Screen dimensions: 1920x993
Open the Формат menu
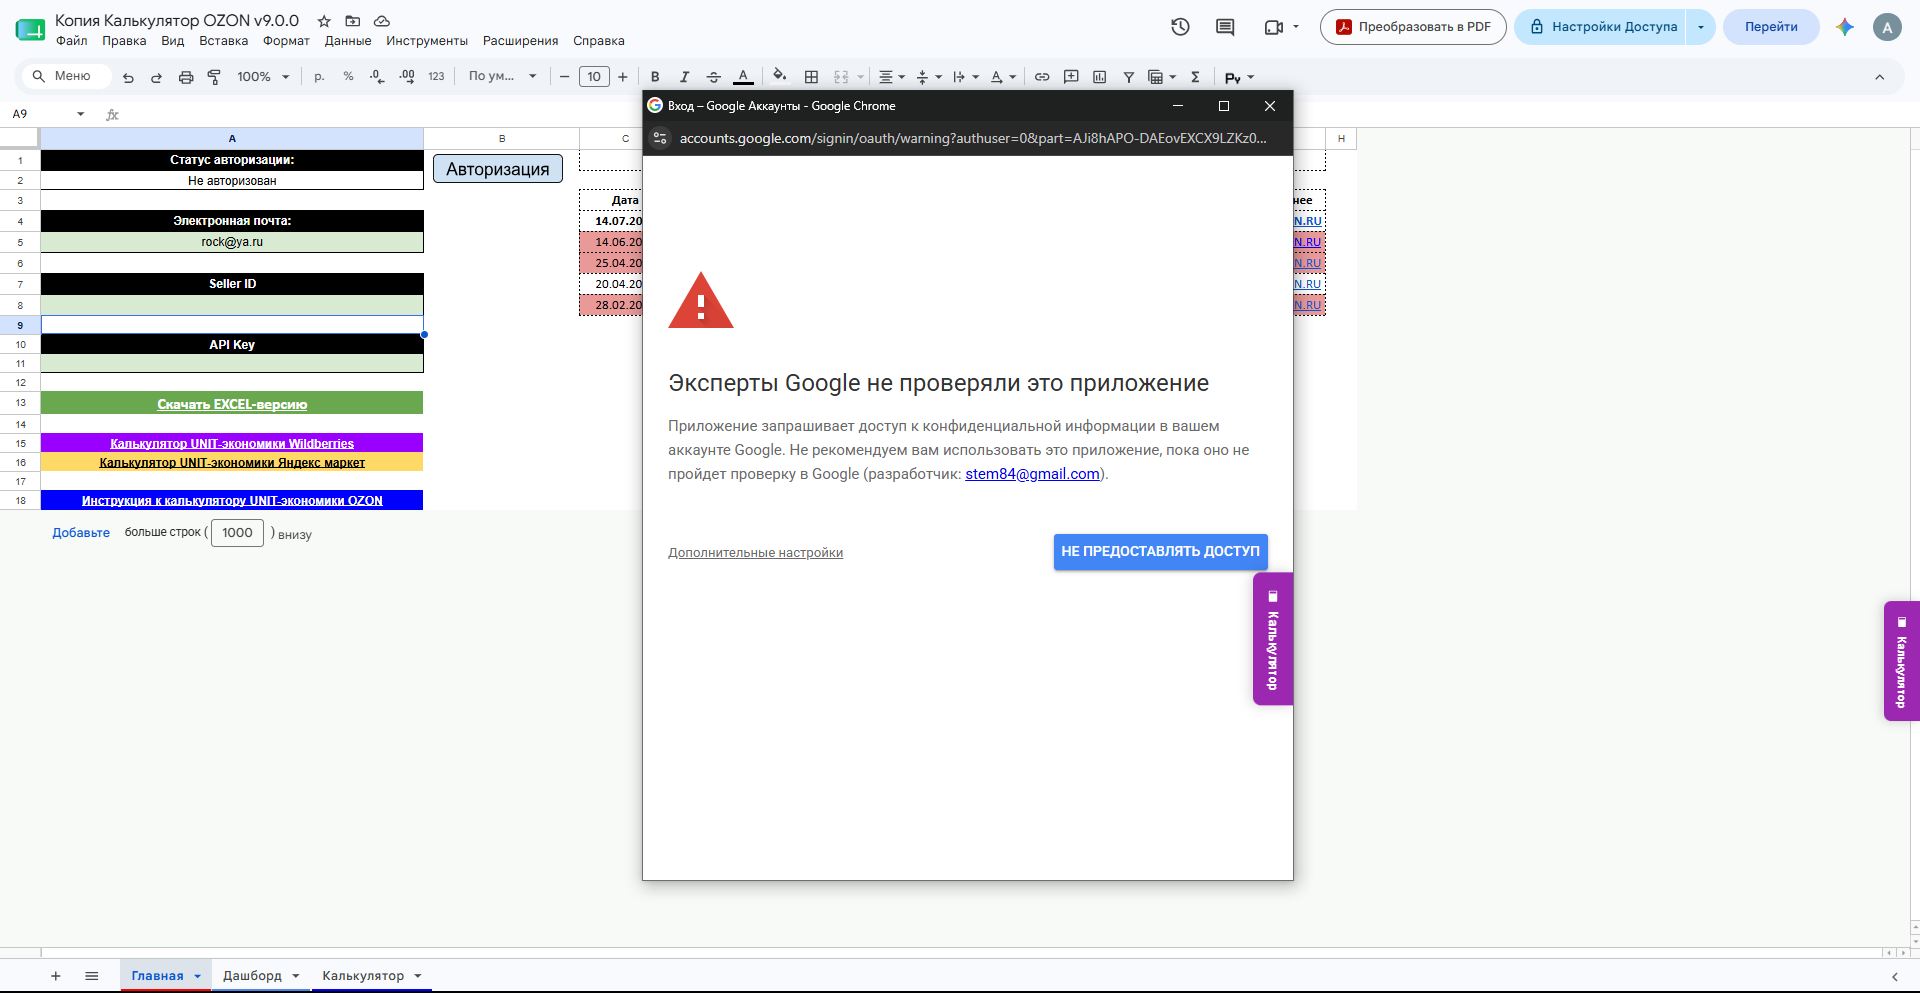coord(286,41)
